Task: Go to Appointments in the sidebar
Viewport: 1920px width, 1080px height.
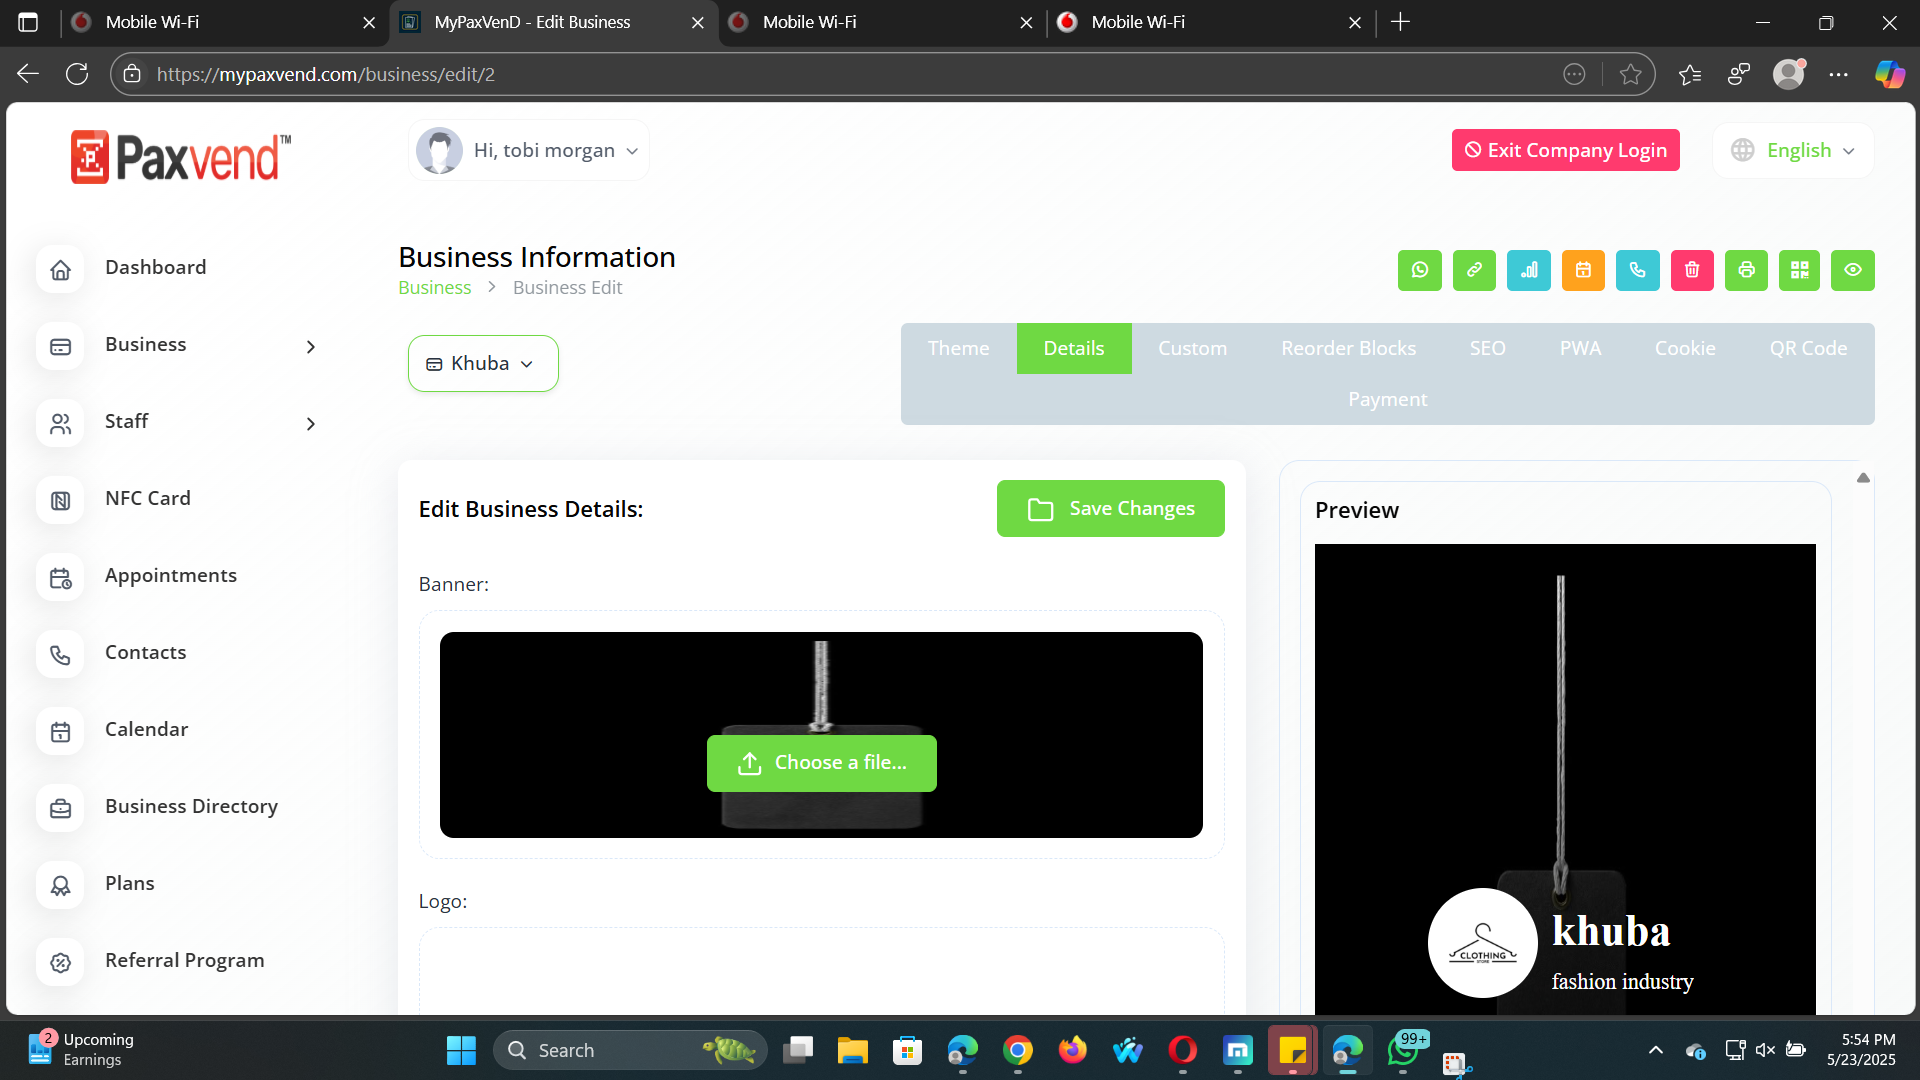Action: pos(170,576)
